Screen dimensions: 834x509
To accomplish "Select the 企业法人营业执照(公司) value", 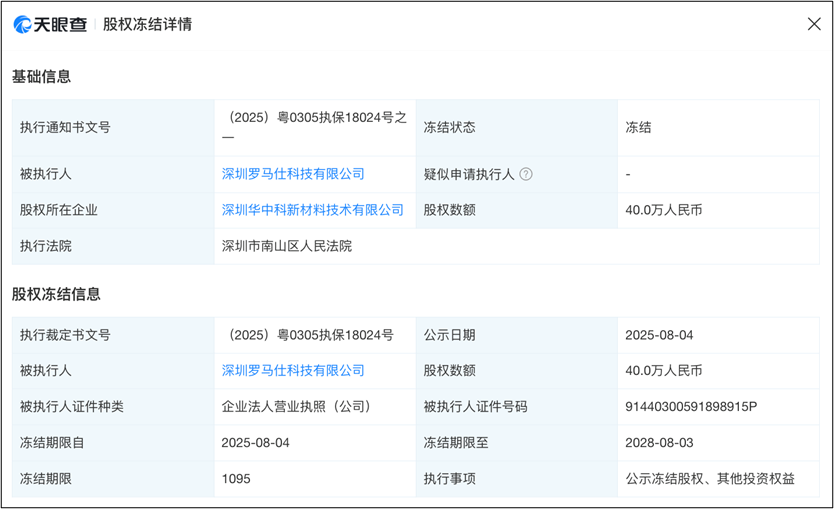I will pyautogui.click(x=296, y=407).
